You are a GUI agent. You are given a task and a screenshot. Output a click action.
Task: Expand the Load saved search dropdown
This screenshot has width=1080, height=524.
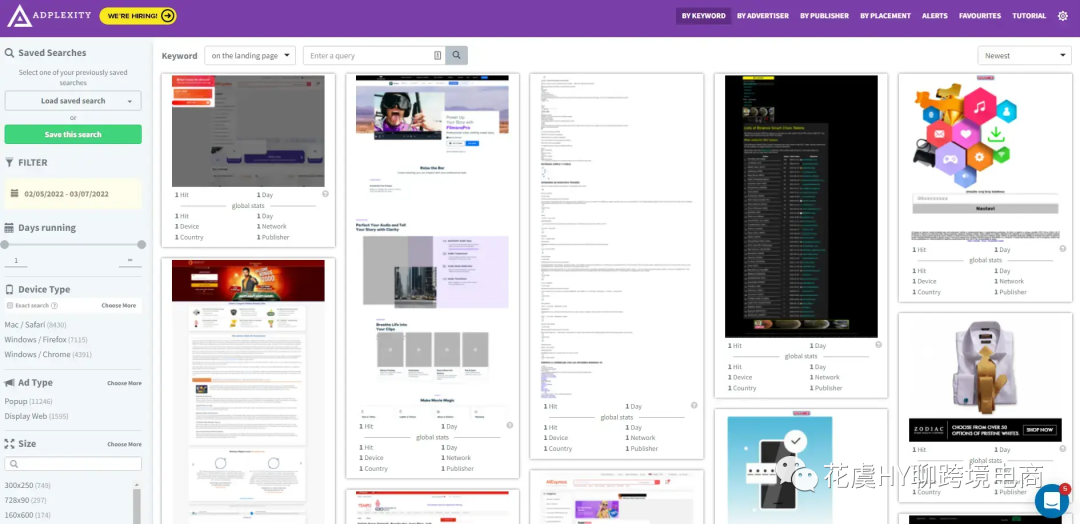pyautogui.click(x=73, y=101)
